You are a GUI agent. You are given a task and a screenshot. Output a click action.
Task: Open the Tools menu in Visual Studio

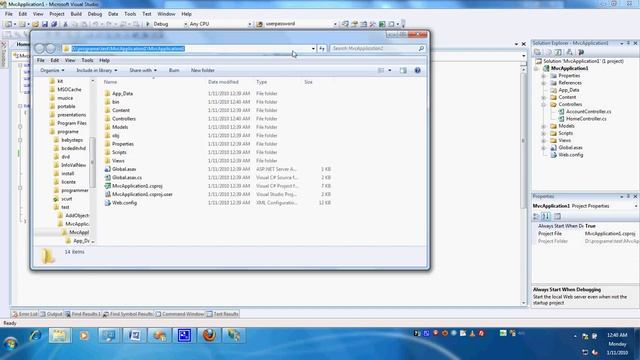[x=130, y=14]
